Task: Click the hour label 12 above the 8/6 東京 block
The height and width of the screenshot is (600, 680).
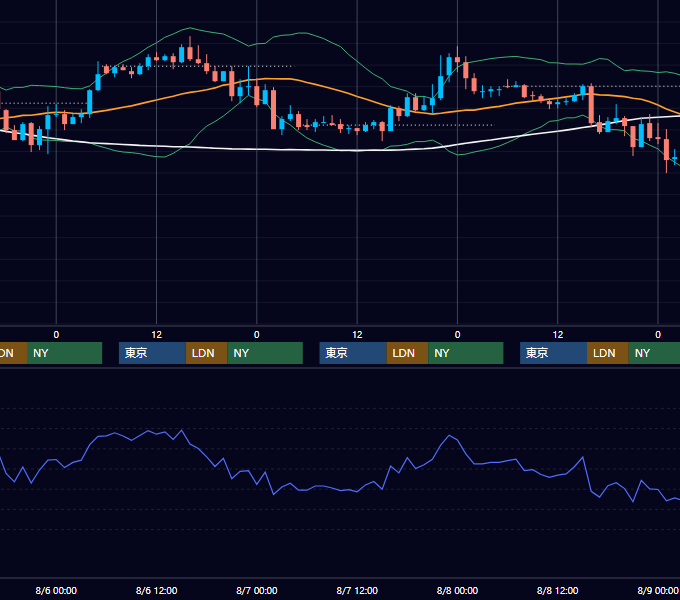Action: 157,335
